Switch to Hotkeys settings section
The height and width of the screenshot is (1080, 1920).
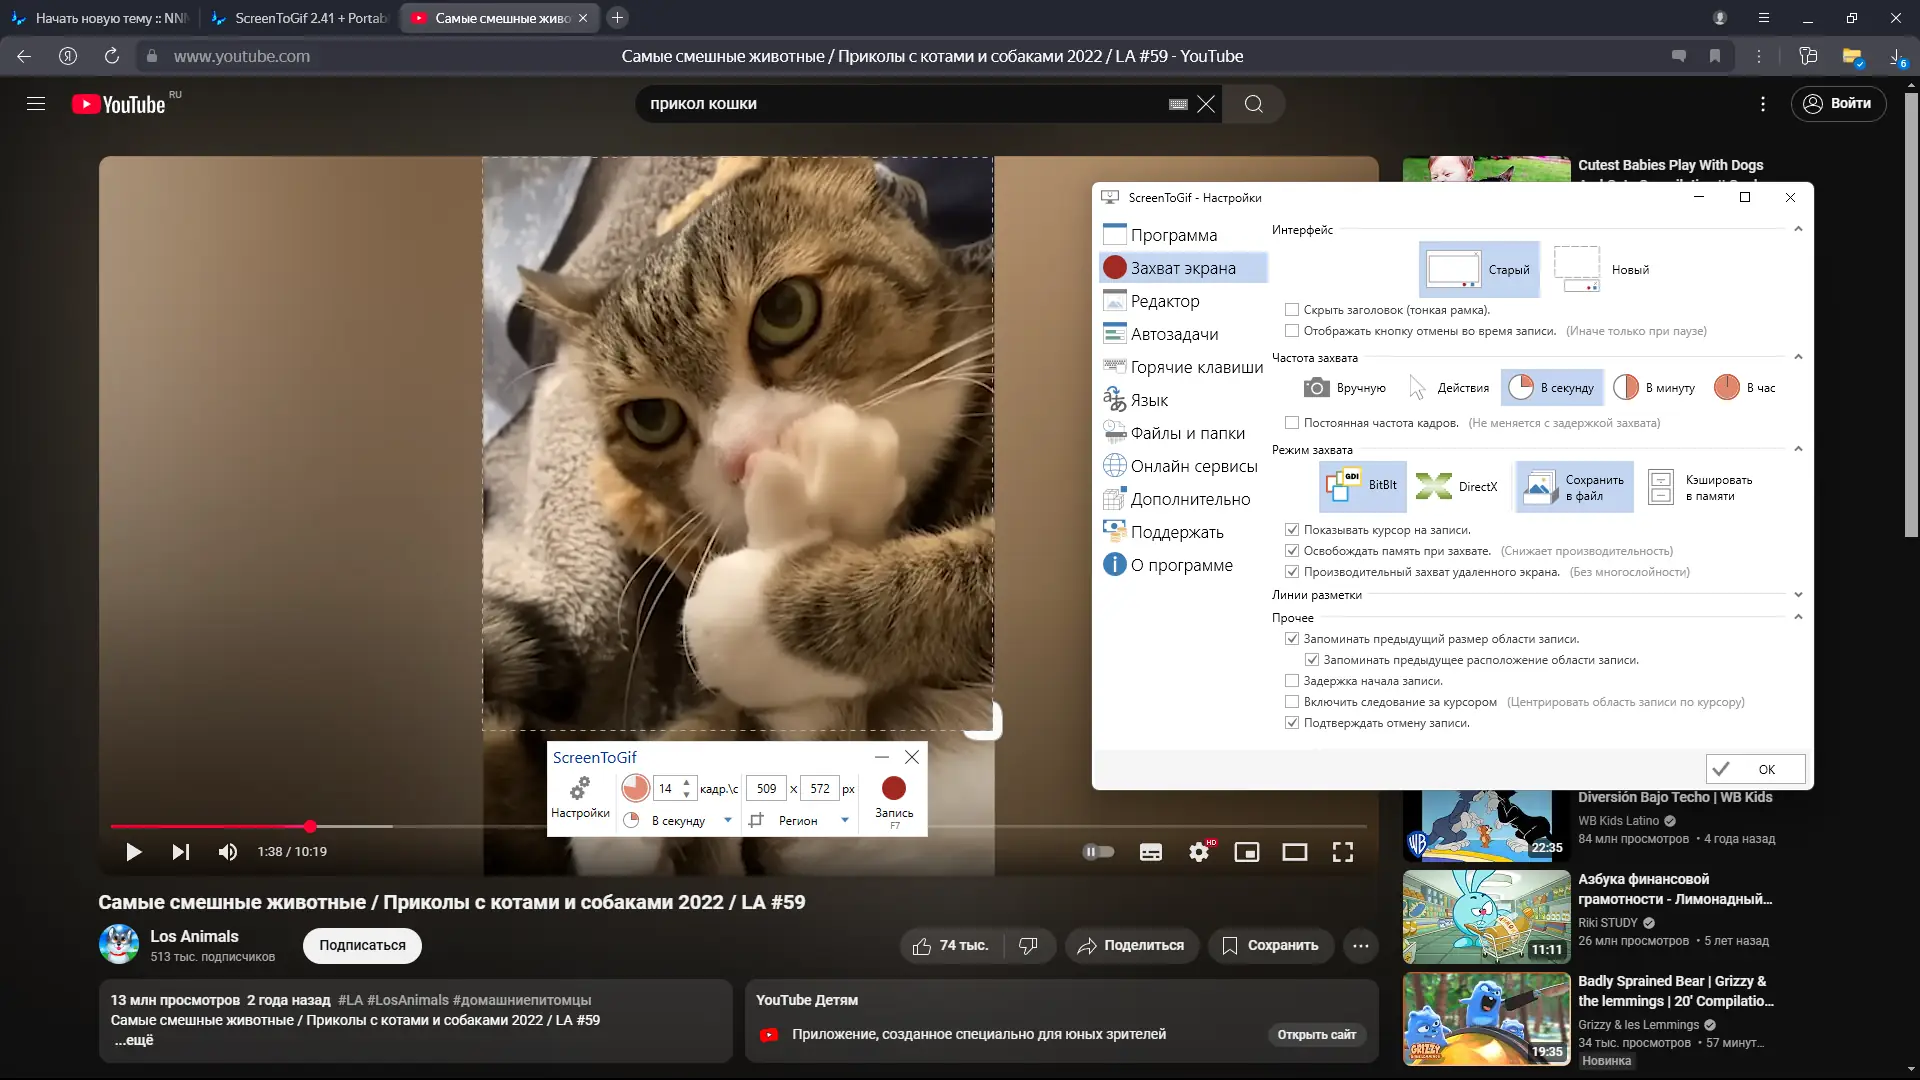[x=1196, y=367]
